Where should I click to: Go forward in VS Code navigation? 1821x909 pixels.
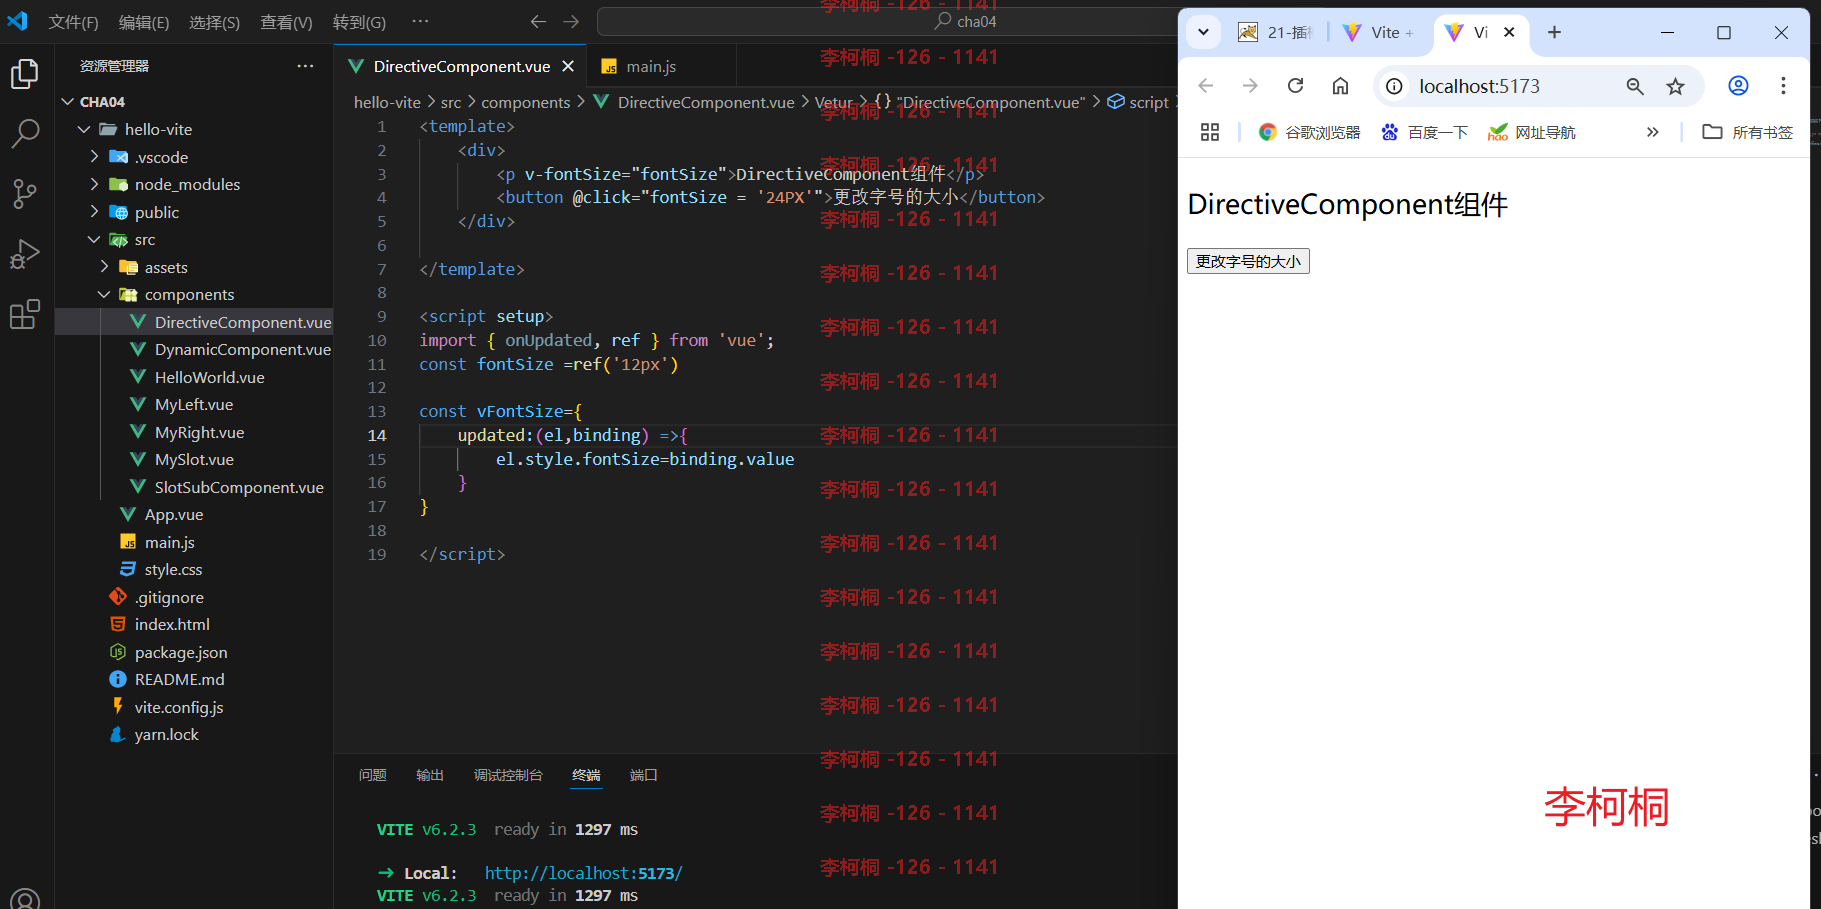tap(571, 21)
